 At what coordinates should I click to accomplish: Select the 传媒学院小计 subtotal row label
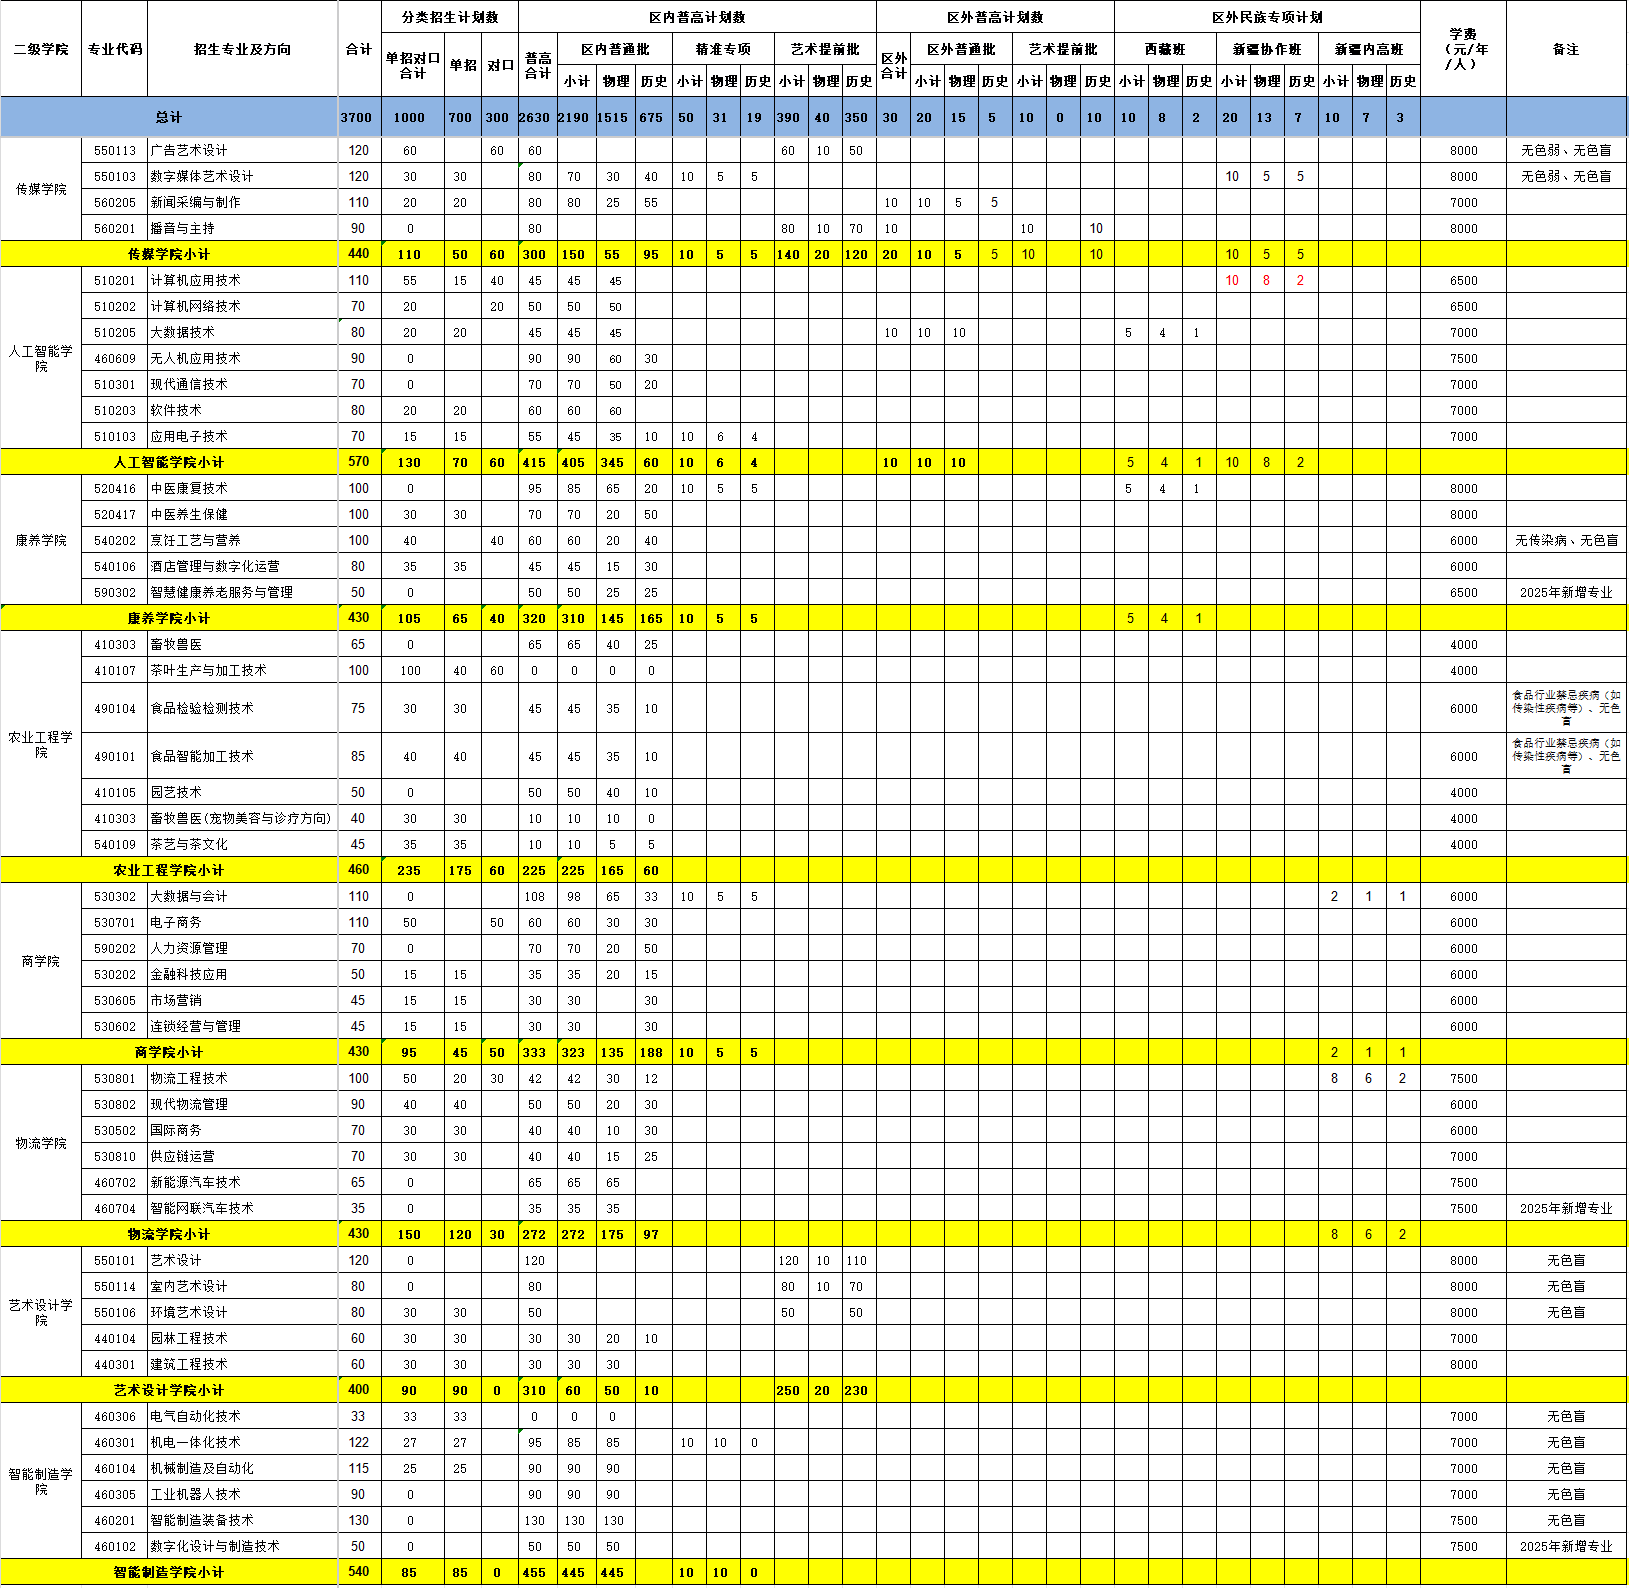169,254
